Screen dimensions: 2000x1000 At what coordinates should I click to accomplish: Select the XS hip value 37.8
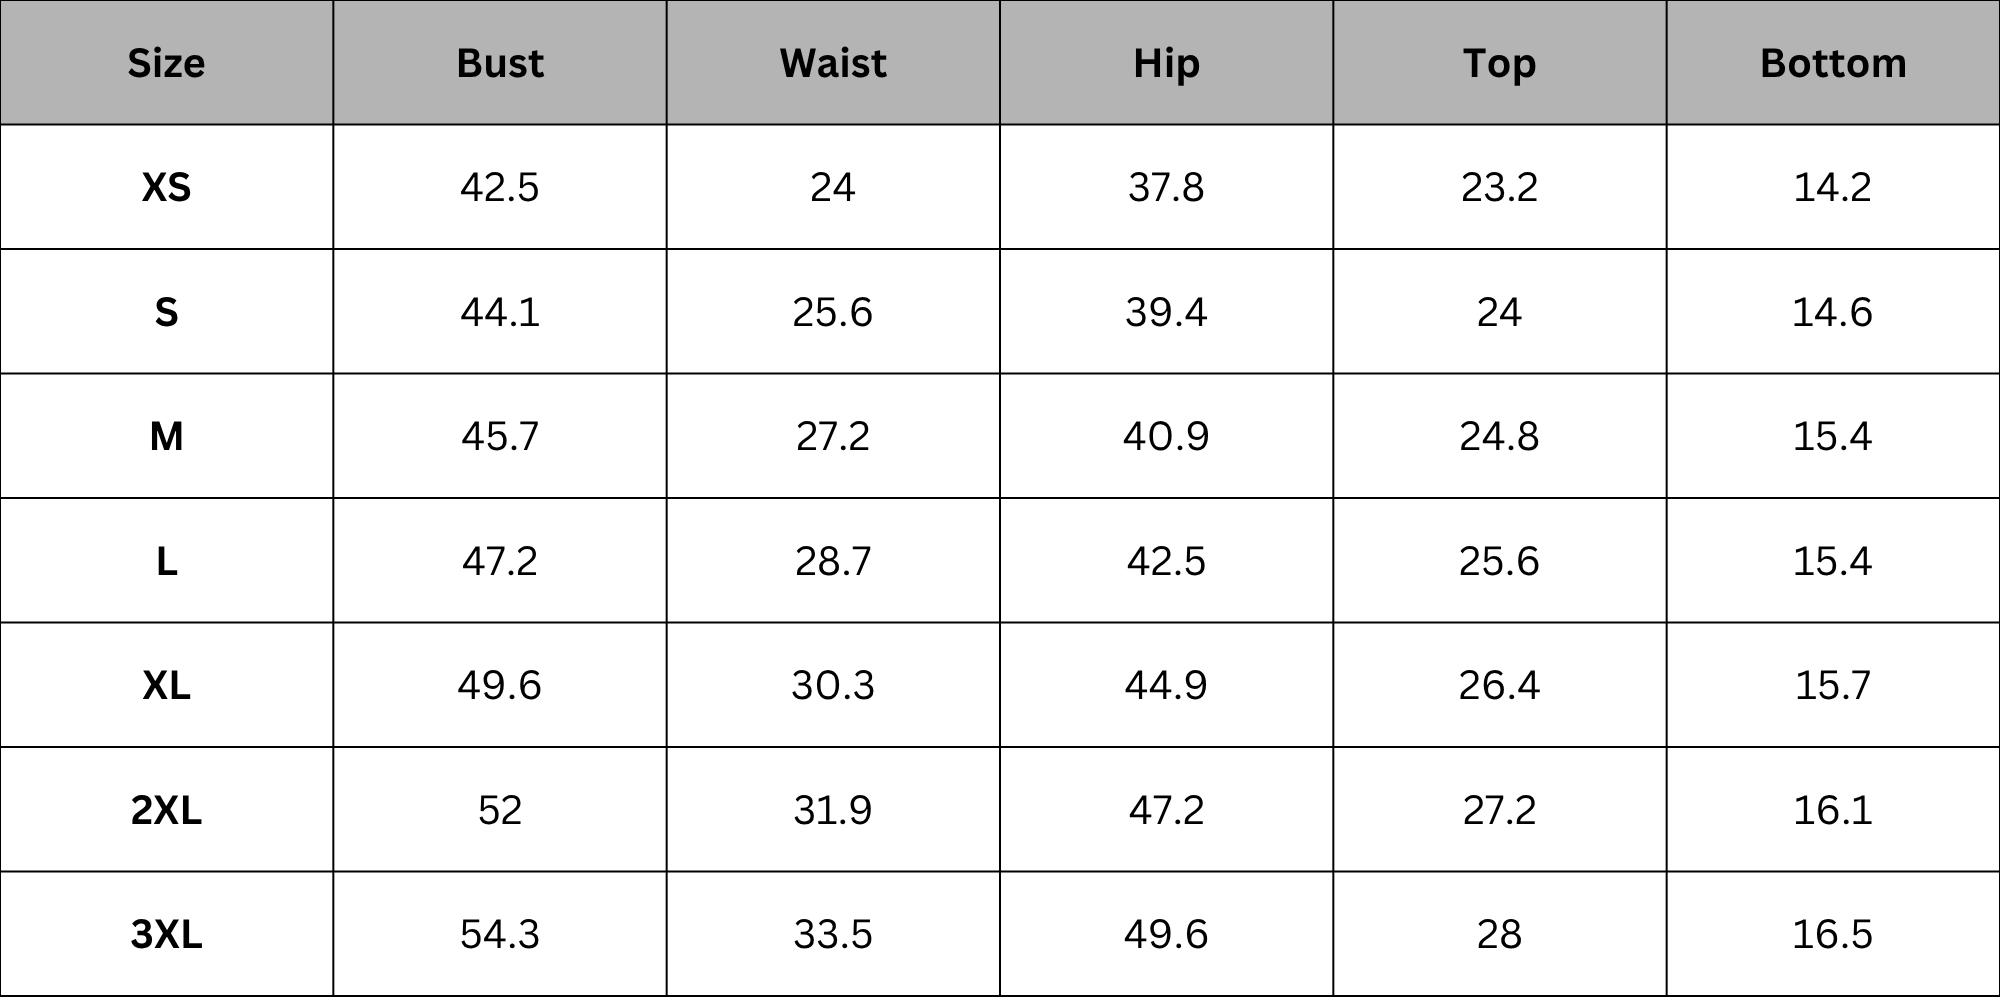[1166, 187]
